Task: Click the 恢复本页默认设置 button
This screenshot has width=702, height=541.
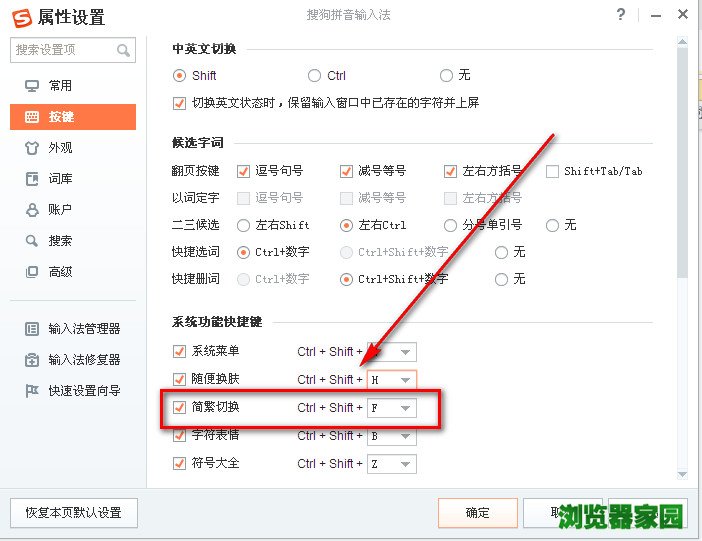Action: 74,513
